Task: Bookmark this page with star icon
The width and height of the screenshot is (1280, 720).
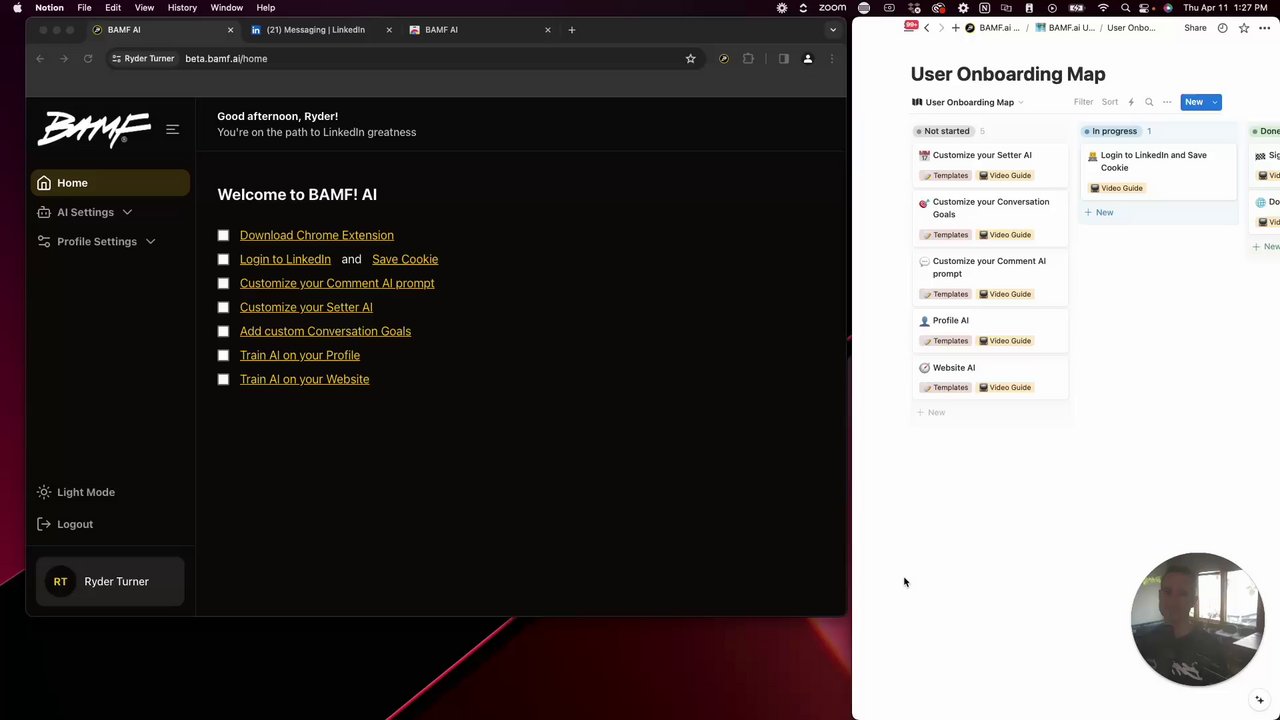Action: [x=690, y=59]
